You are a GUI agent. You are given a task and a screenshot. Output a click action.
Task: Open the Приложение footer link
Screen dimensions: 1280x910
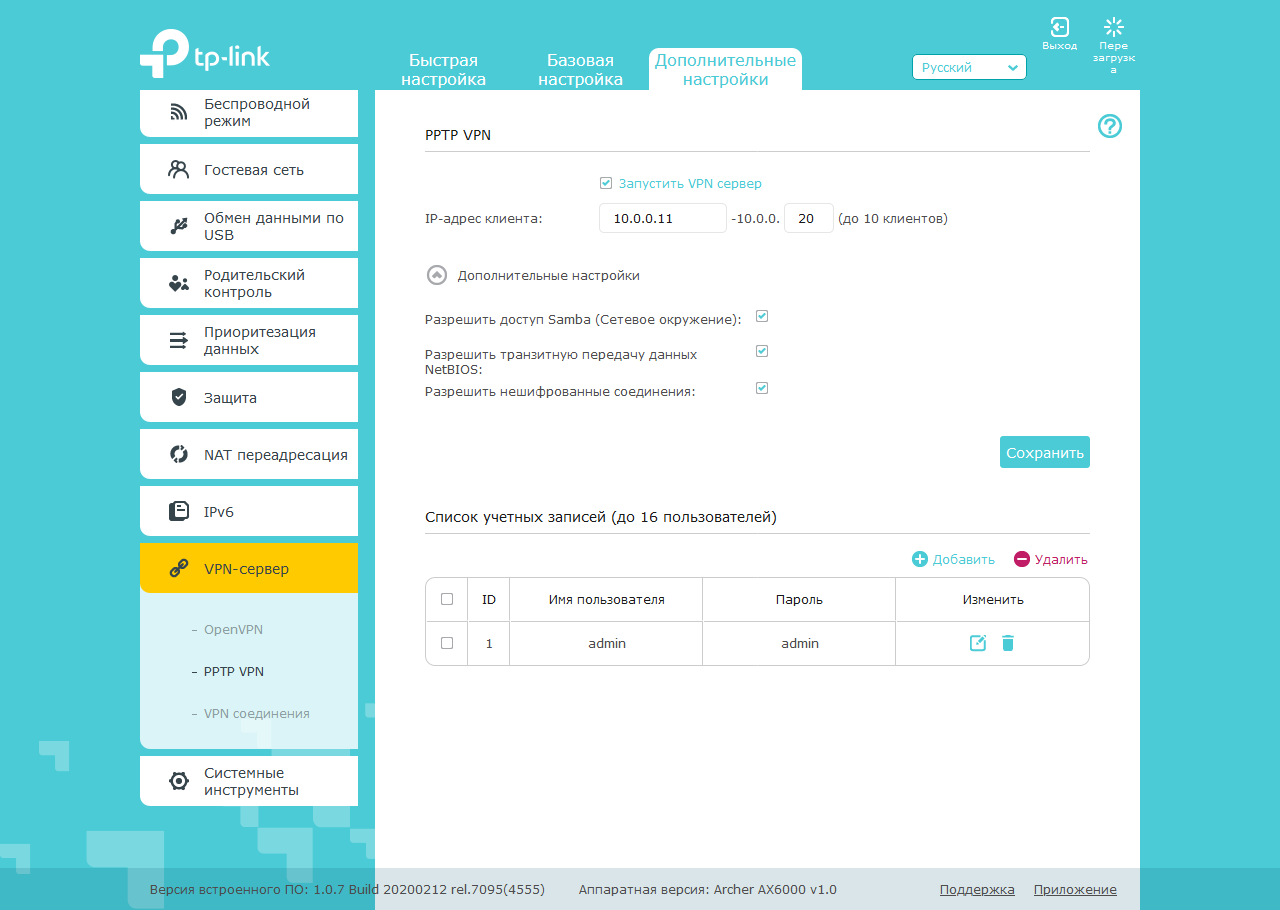coord(1075,889)
